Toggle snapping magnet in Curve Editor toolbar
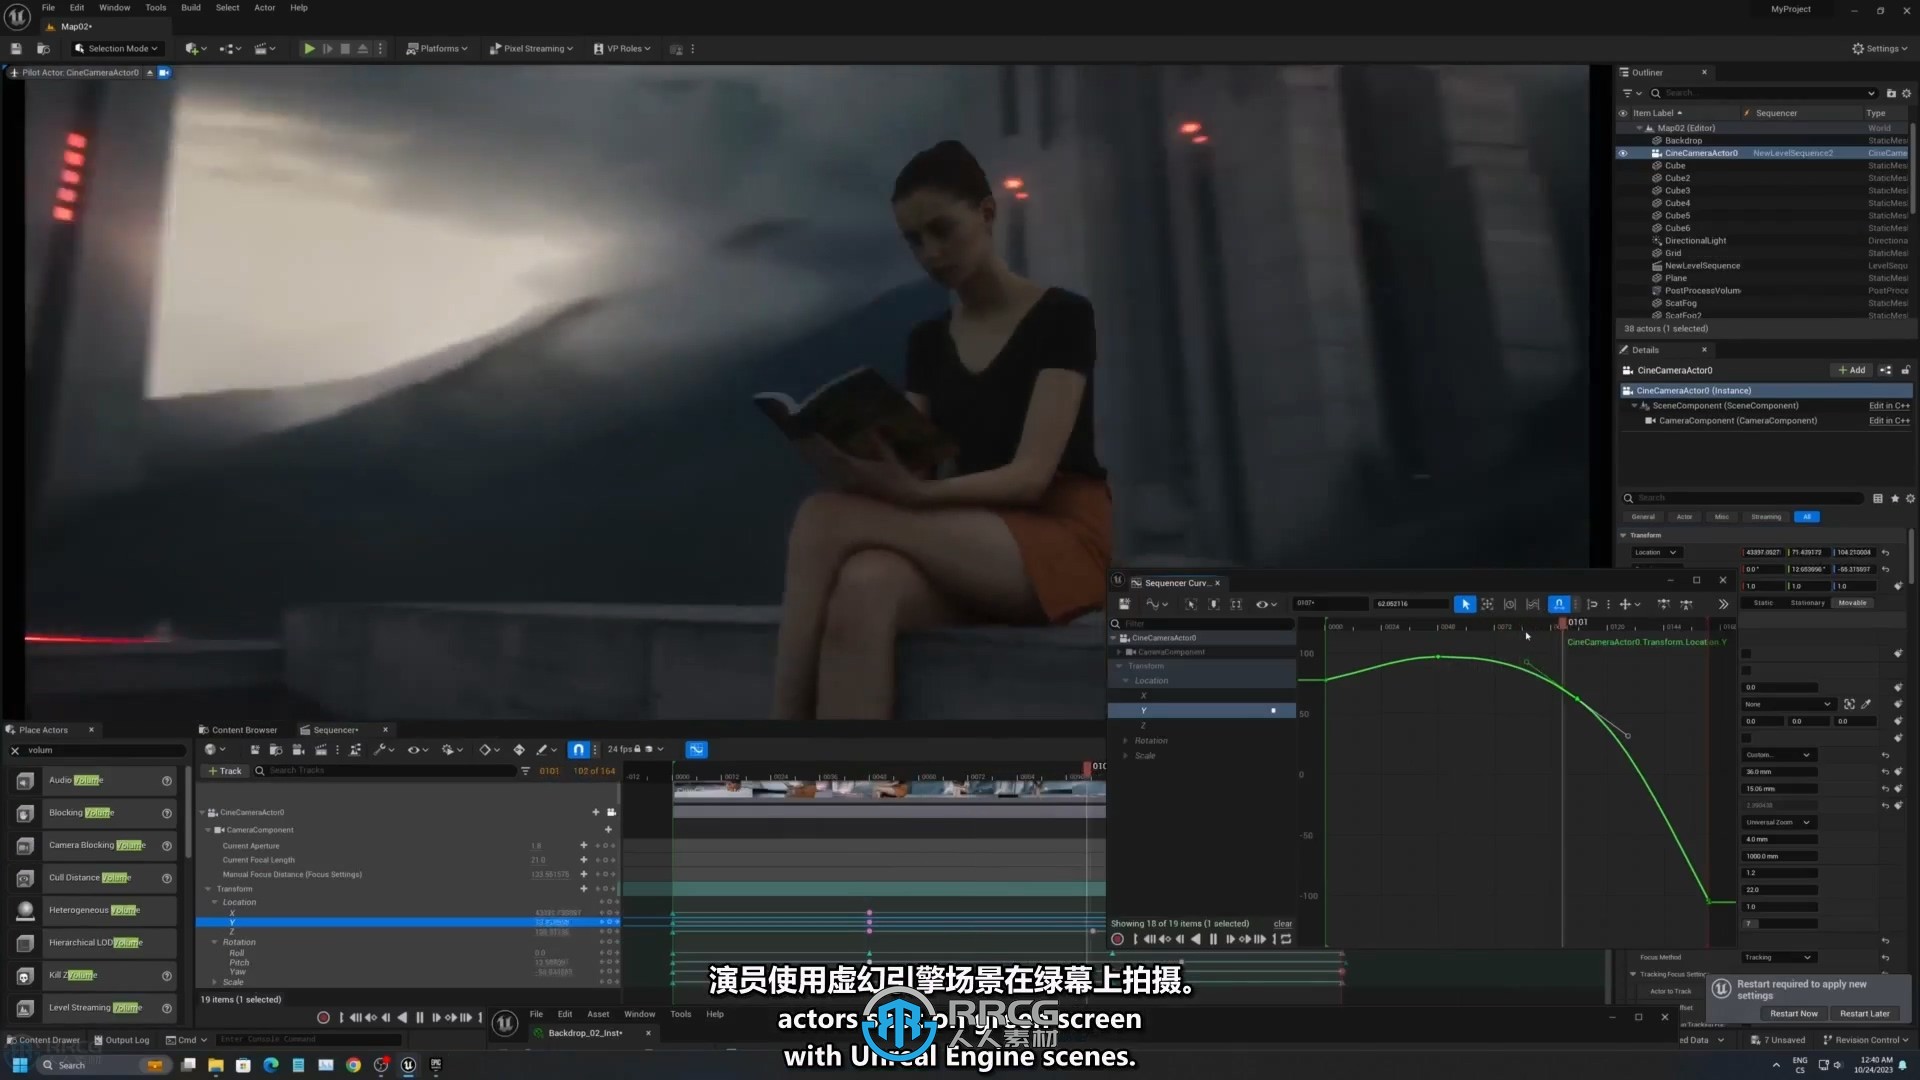This screenshot has height=1080, width=1920. [x=1559, y=604]
